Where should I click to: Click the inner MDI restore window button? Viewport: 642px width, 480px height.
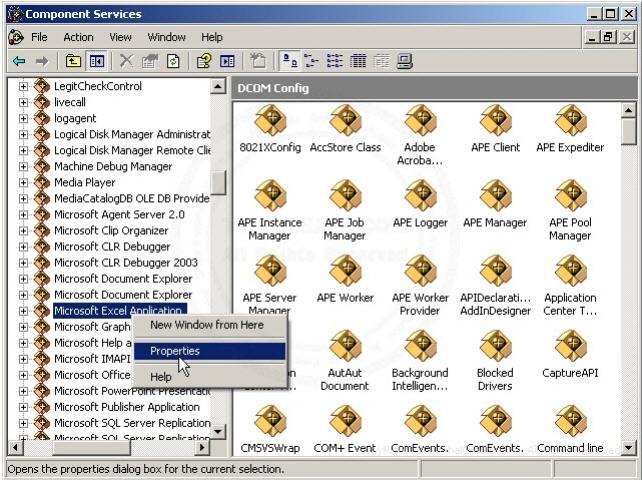pos(608,37)
